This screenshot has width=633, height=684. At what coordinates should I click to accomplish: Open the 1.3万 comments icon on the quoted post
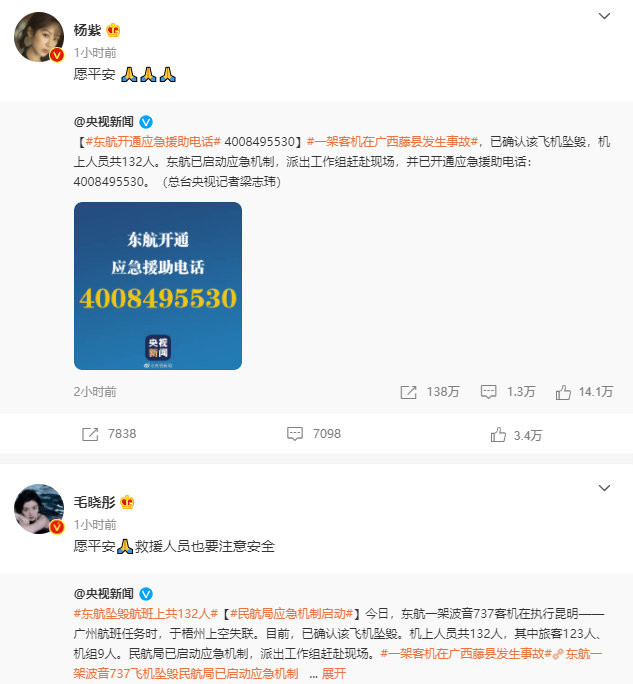coord(488,392)
